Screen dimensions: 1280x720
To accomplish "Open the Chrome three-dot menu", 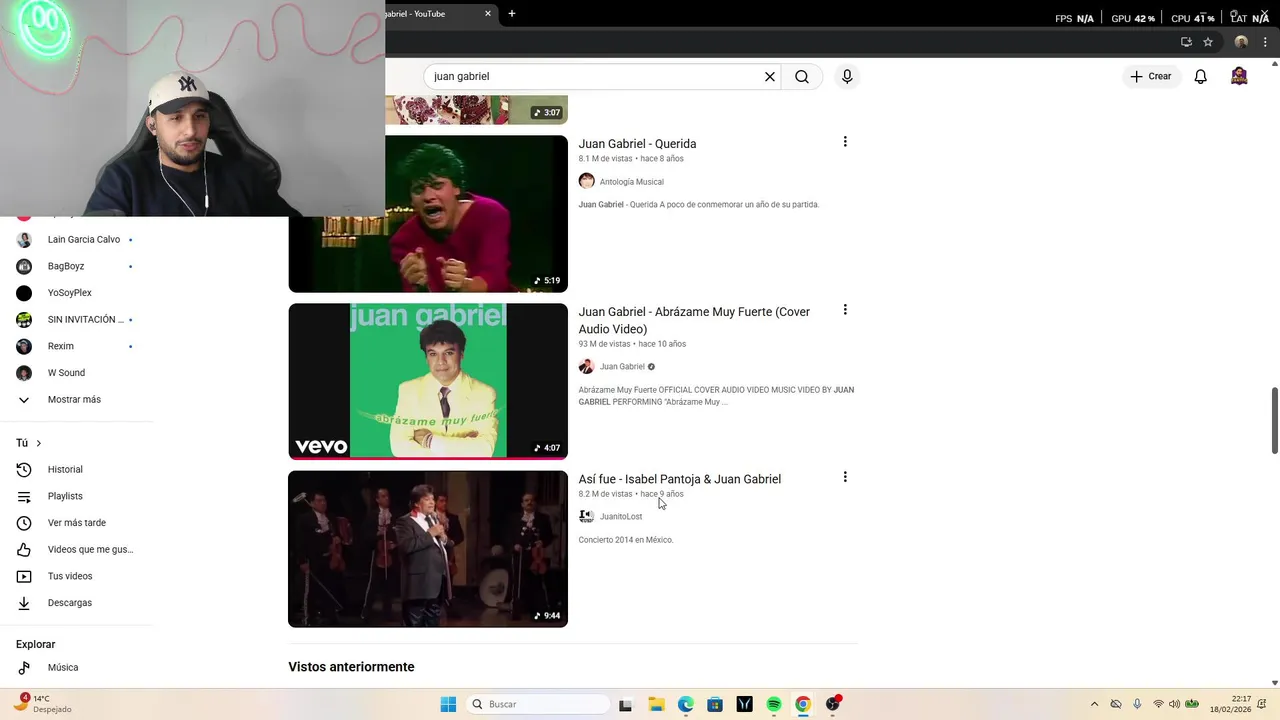I will tap(1265, 42).
